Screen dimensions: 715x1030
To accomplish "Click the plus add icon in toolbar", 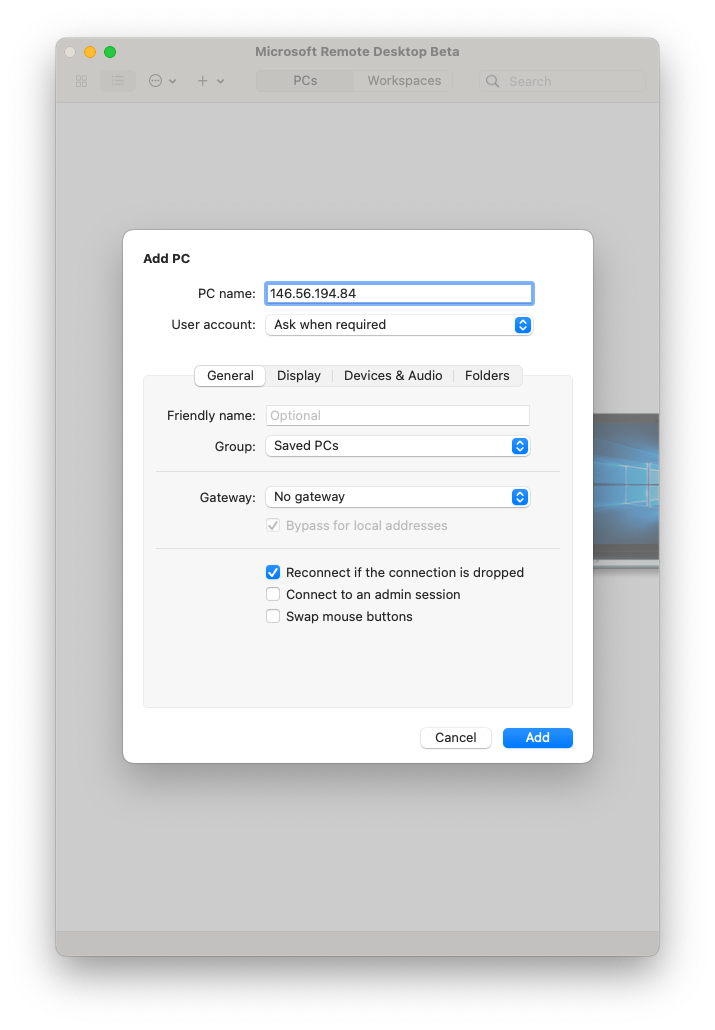I will (x=202, y=81).
